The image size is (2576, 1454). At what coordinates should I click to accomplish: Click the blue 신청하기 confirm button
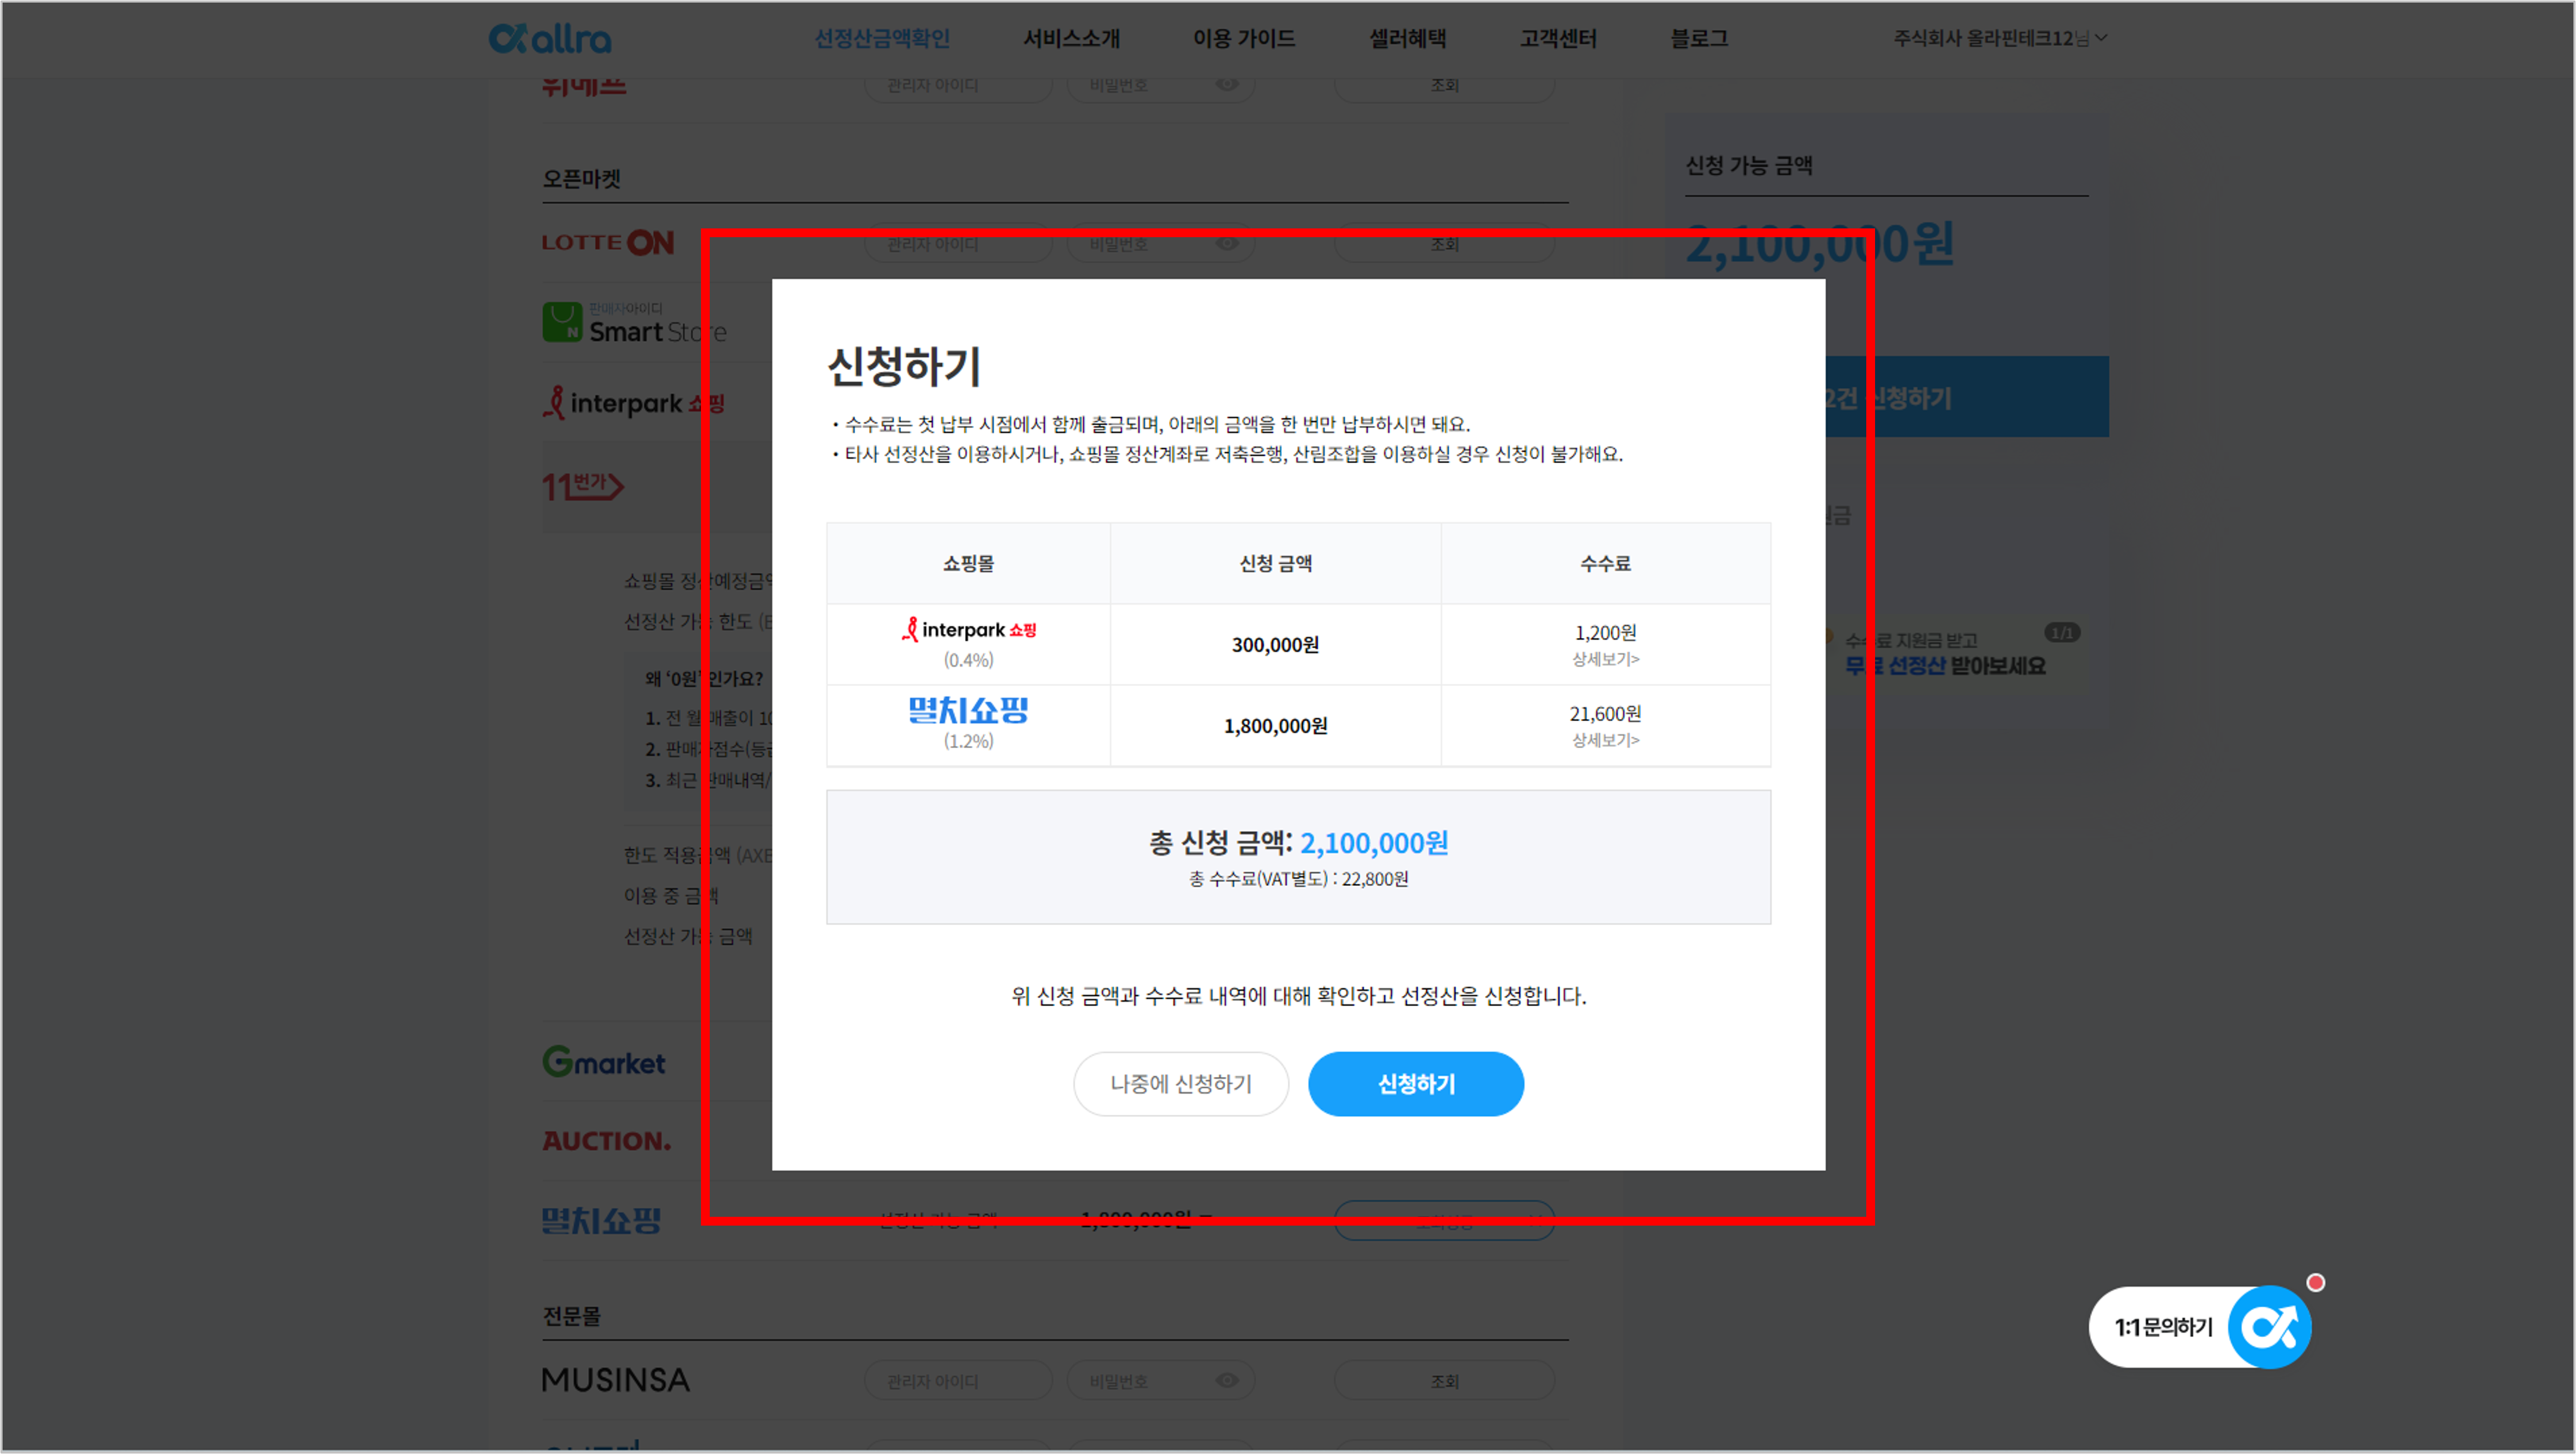1416,1083
